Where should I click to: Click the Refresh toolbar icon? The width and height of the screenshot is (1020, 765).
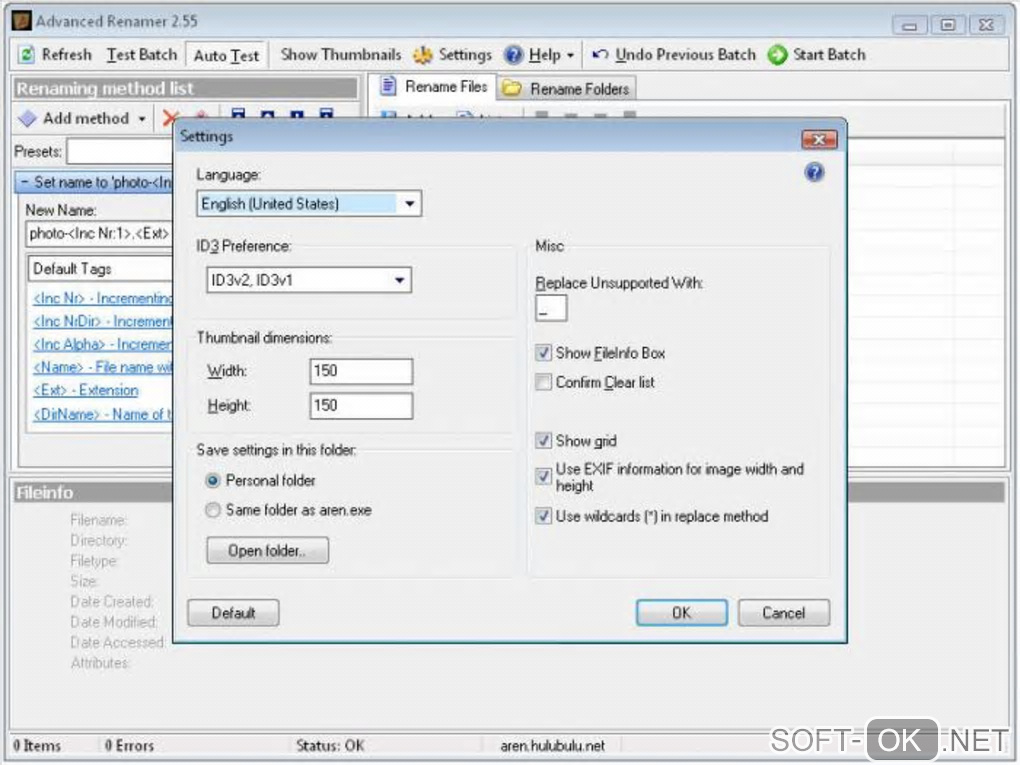click(x=27, y=55)
